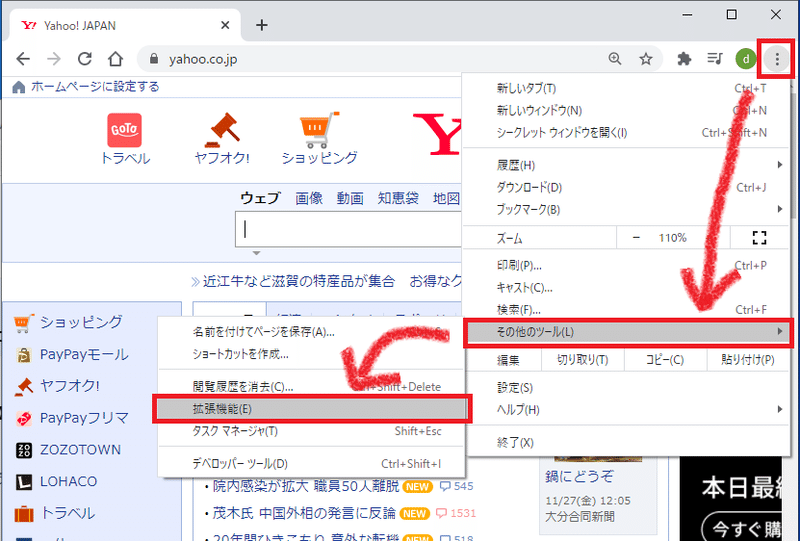Select シークレット ウィンドウを開く(I)
The width and height of the screenshot is (800, 541).
(628, 133)
